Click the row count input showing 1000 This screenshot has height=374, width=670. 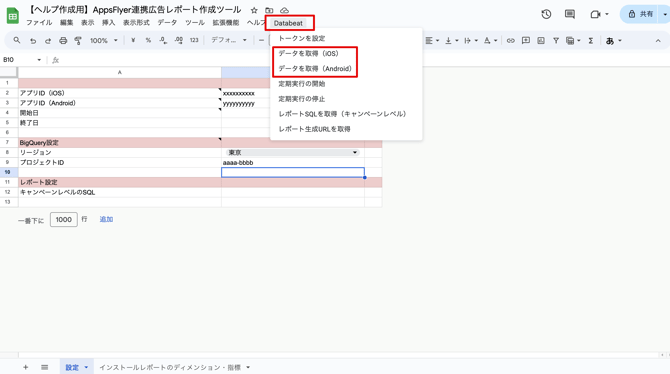64,220
